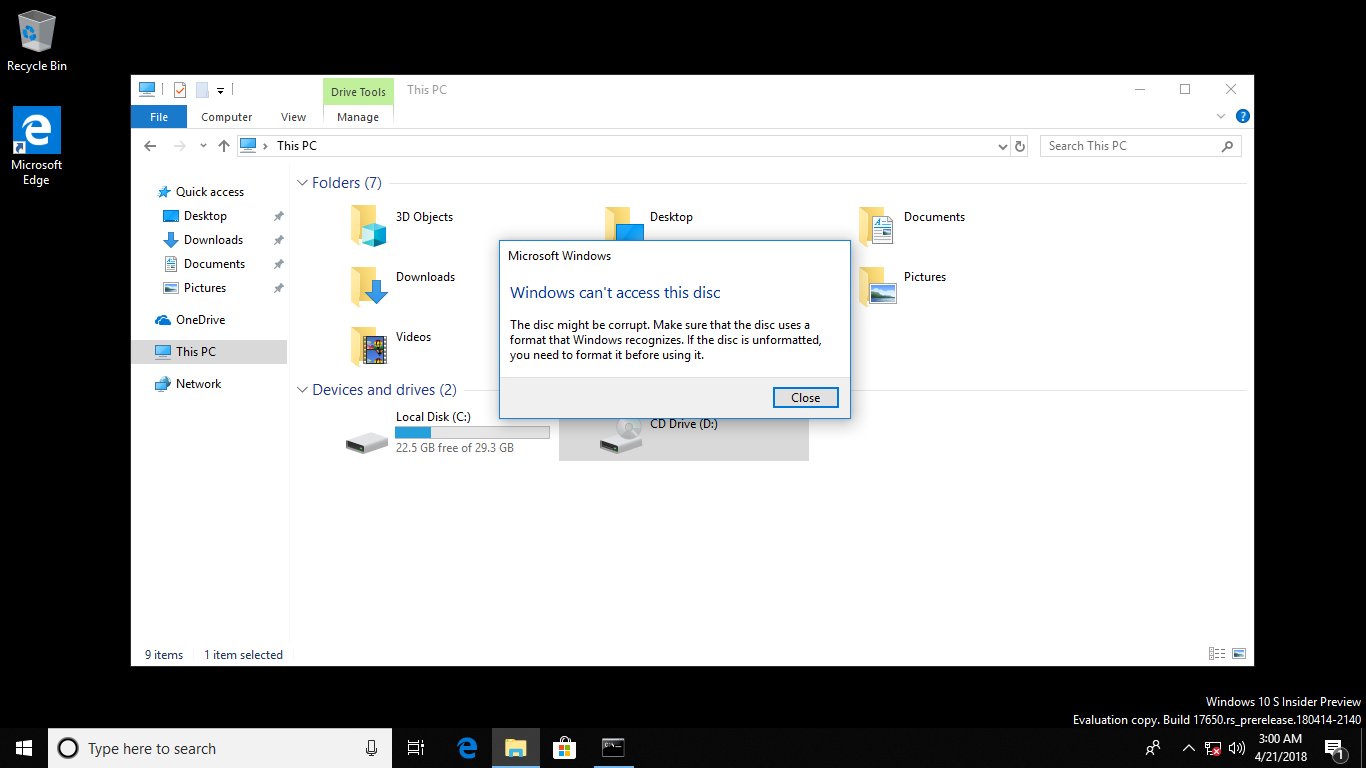The width and height of the screenshot is (1366, 768).
Task: Open Desktop under Quick access
Action: 205,216
